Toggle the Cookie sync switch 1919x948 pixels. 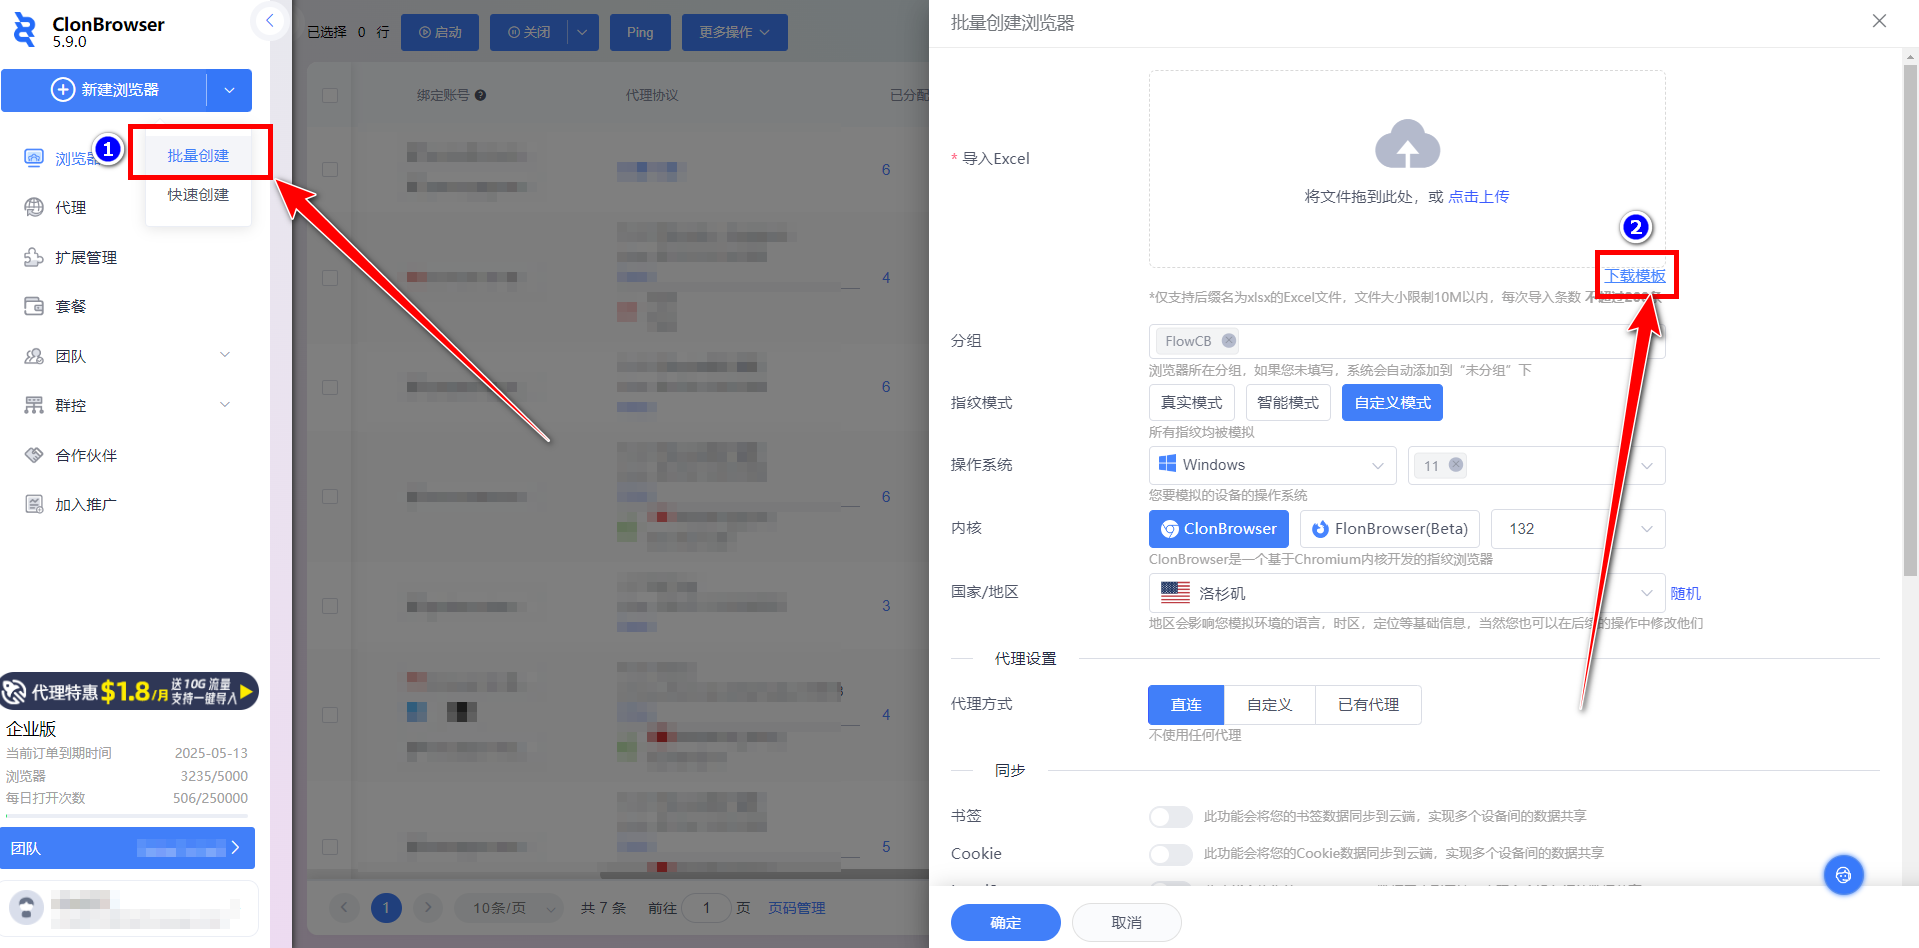(x=1170, y=854)
